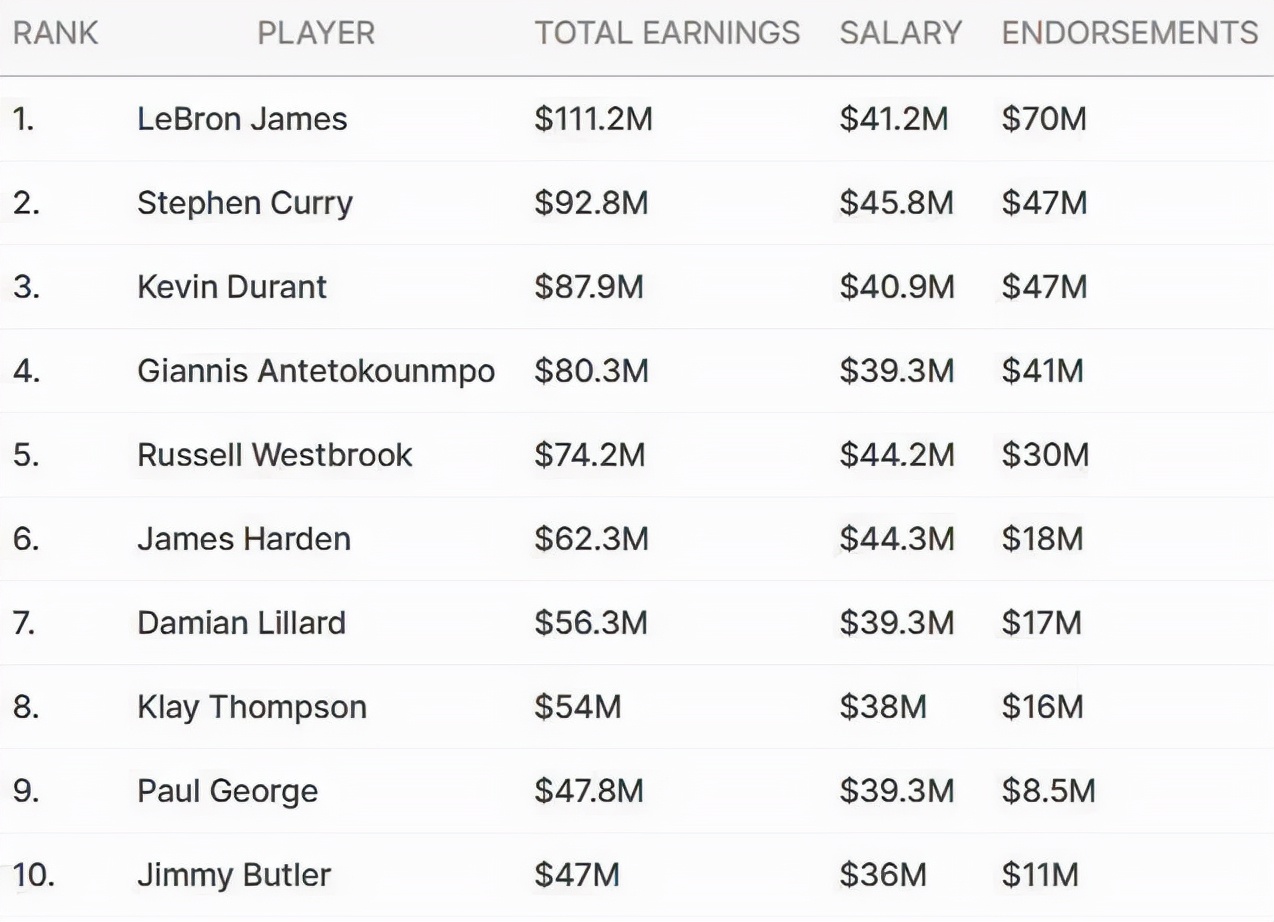Select Stephen Curry's $45.8M salary cell
Screen dimensions: 1274x922
coord(896,203)
